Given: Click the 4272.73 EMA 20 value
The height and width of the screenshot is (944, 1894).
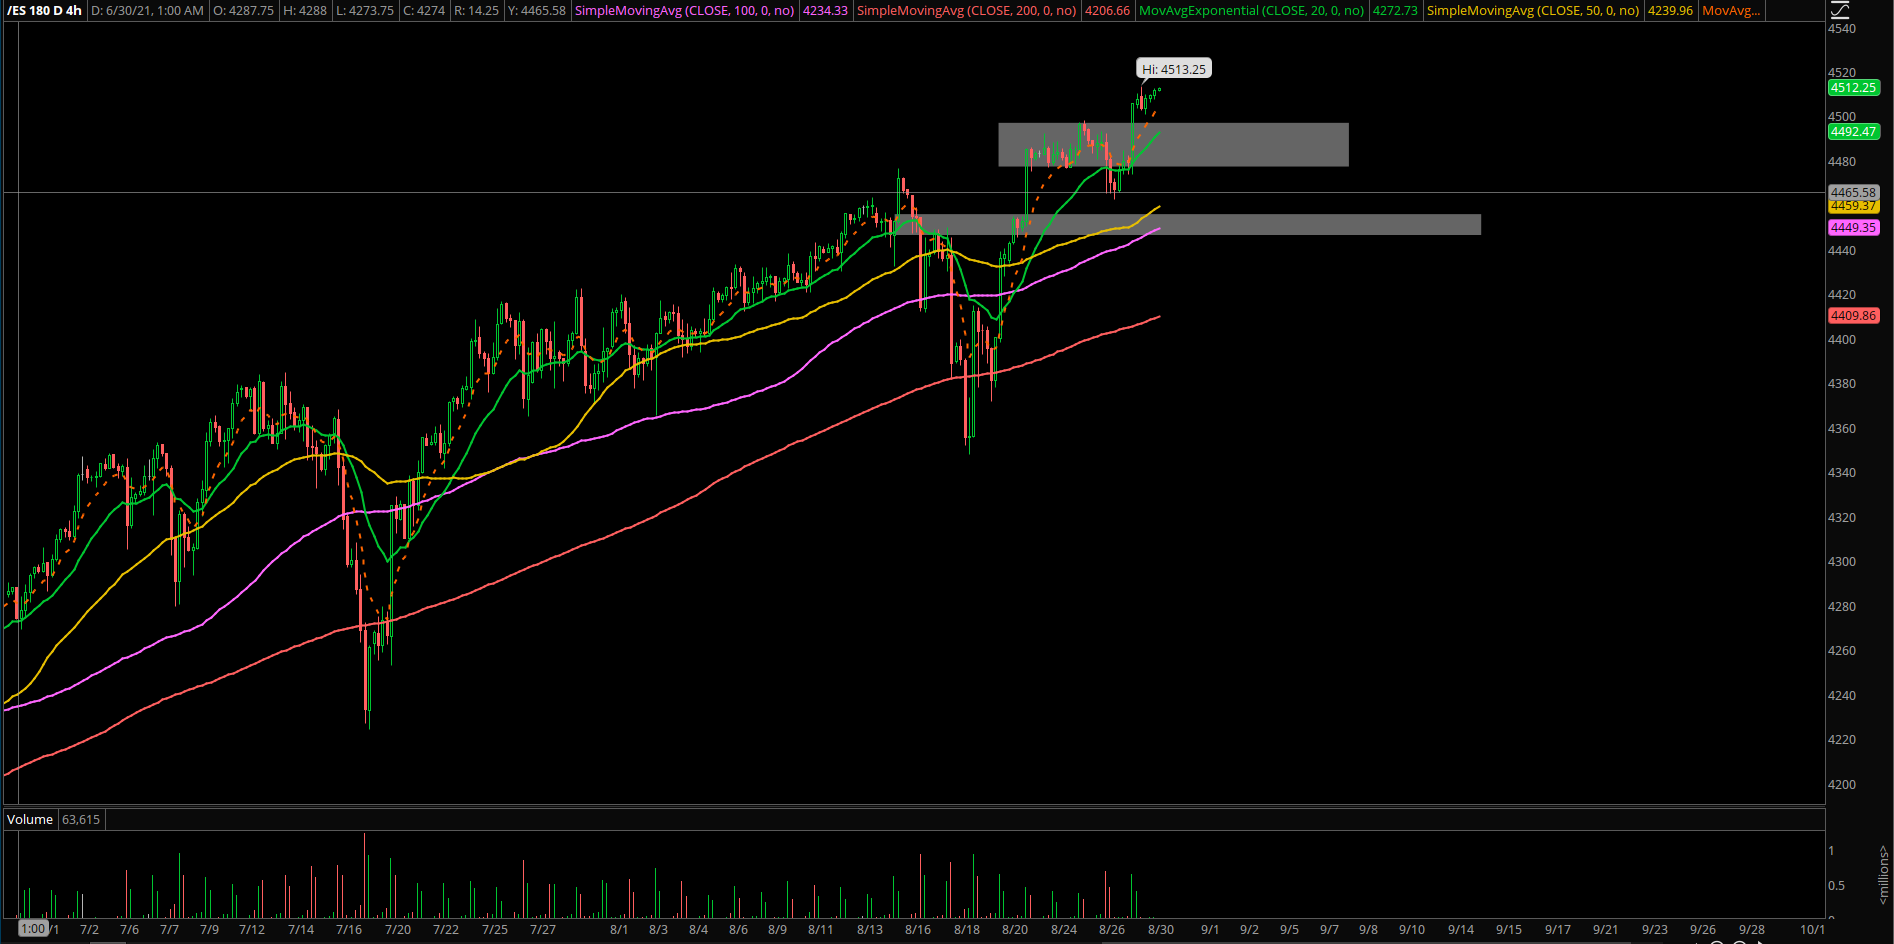Looking at the screenshot, I should click(1395, 10).
